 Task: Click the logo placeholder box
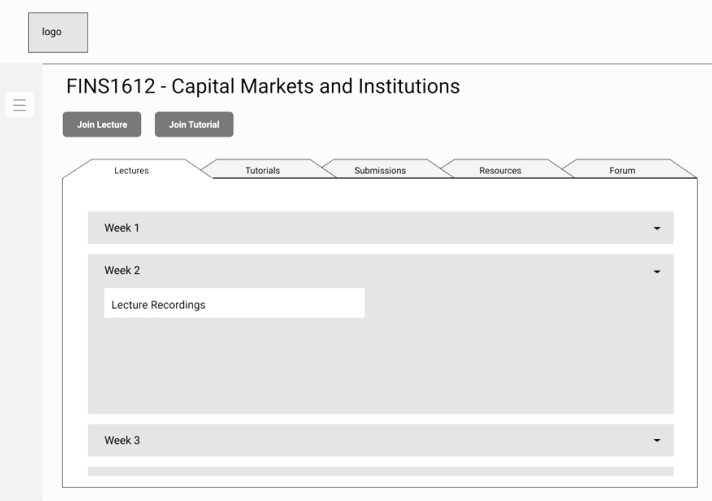click(58, 32)
